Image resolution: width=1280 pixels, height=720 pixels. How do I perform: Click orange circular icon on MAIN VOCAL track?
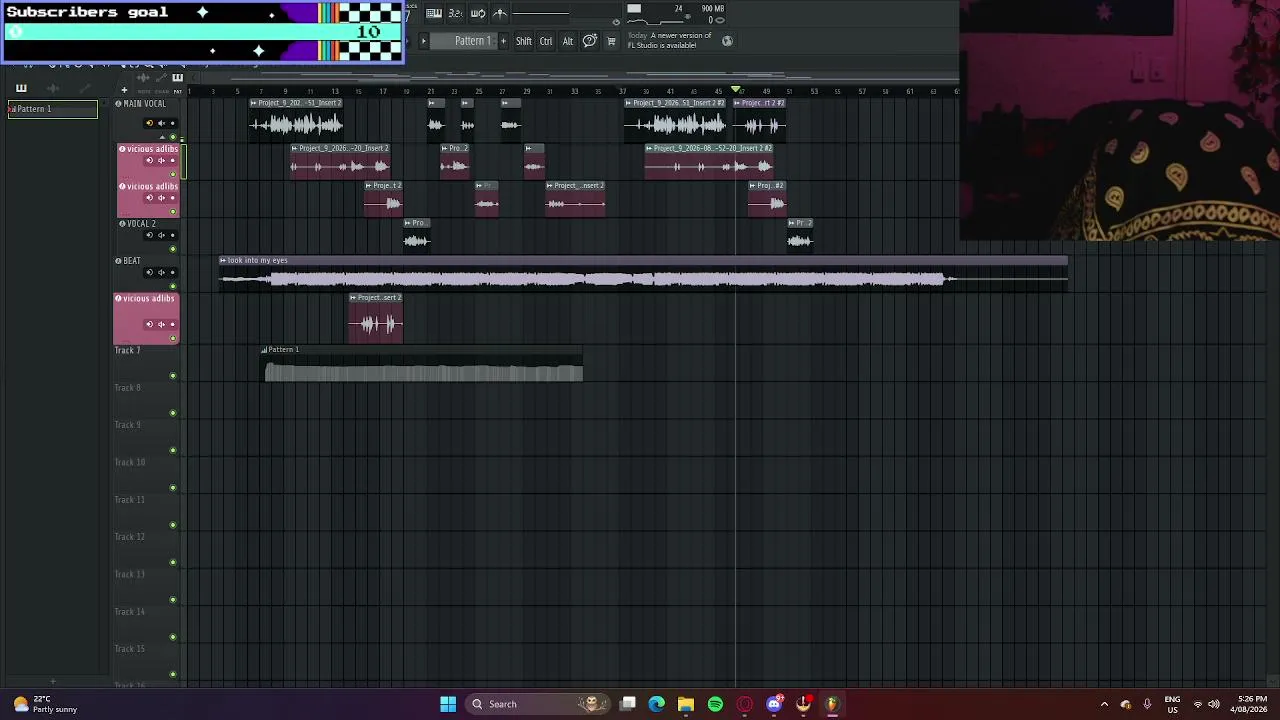click(x=149, y=123)
